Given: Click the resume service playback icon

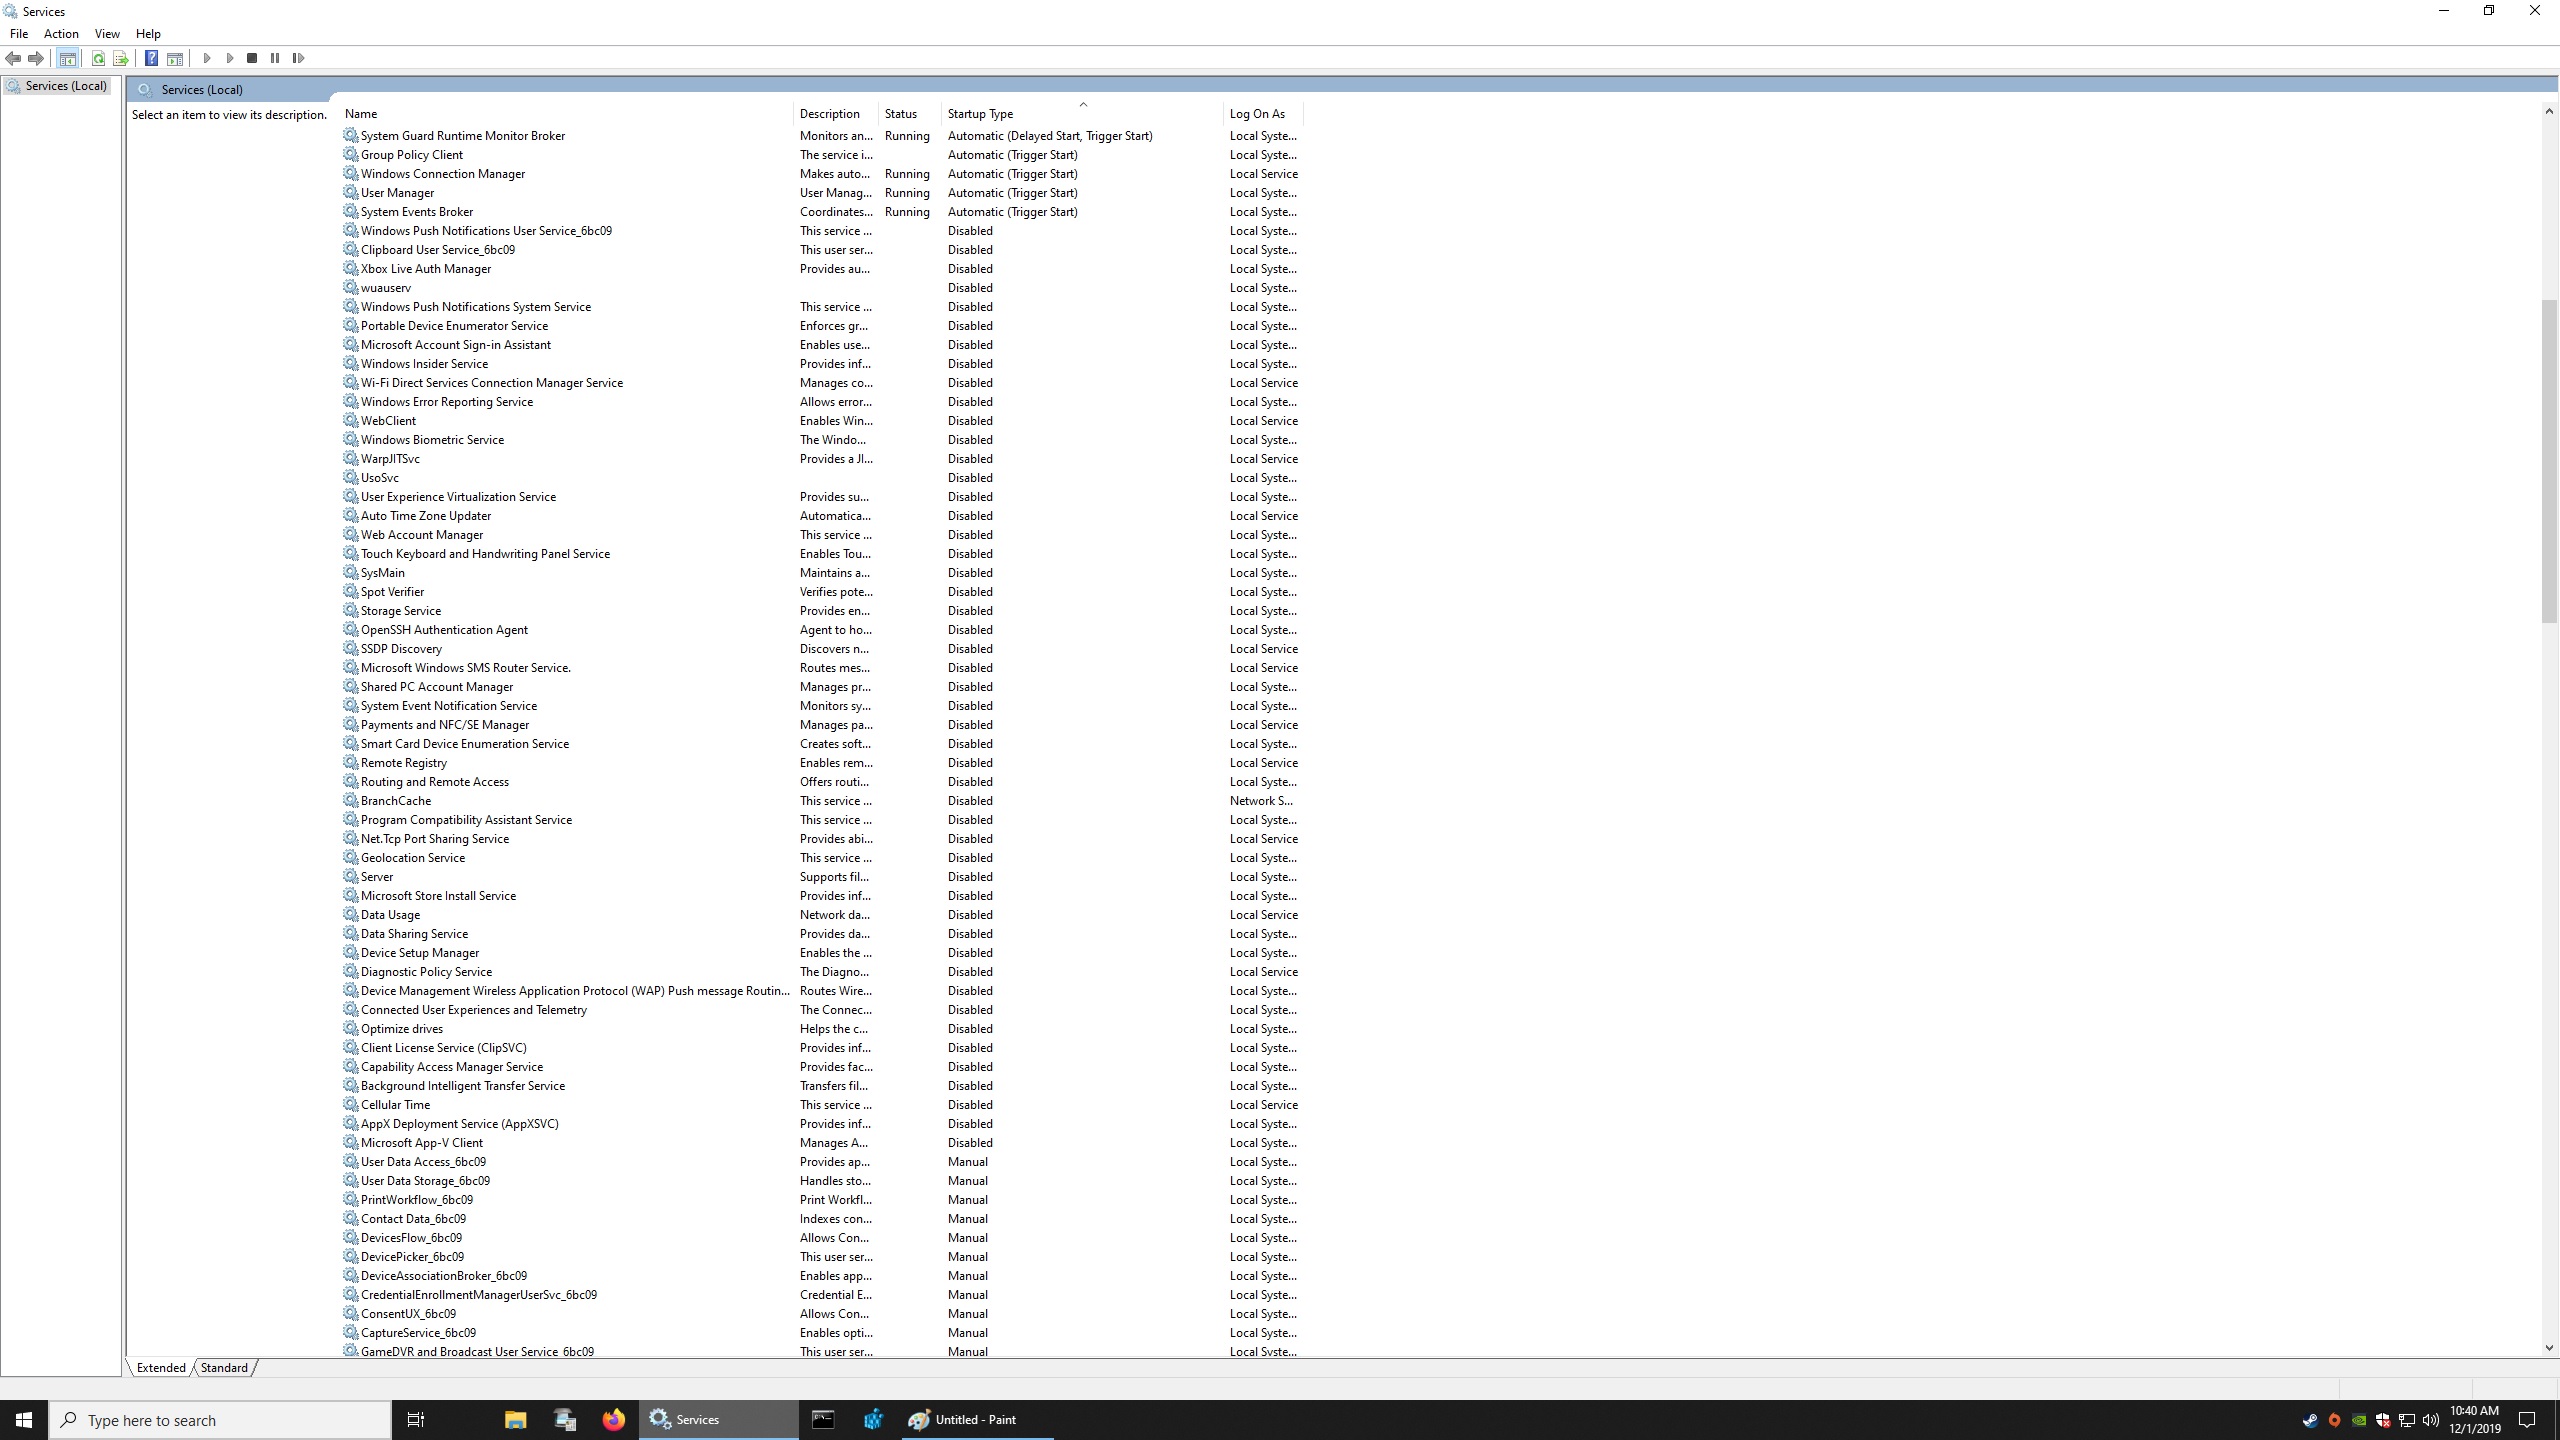Looking at the screenshot, I should tap(297, 58).
